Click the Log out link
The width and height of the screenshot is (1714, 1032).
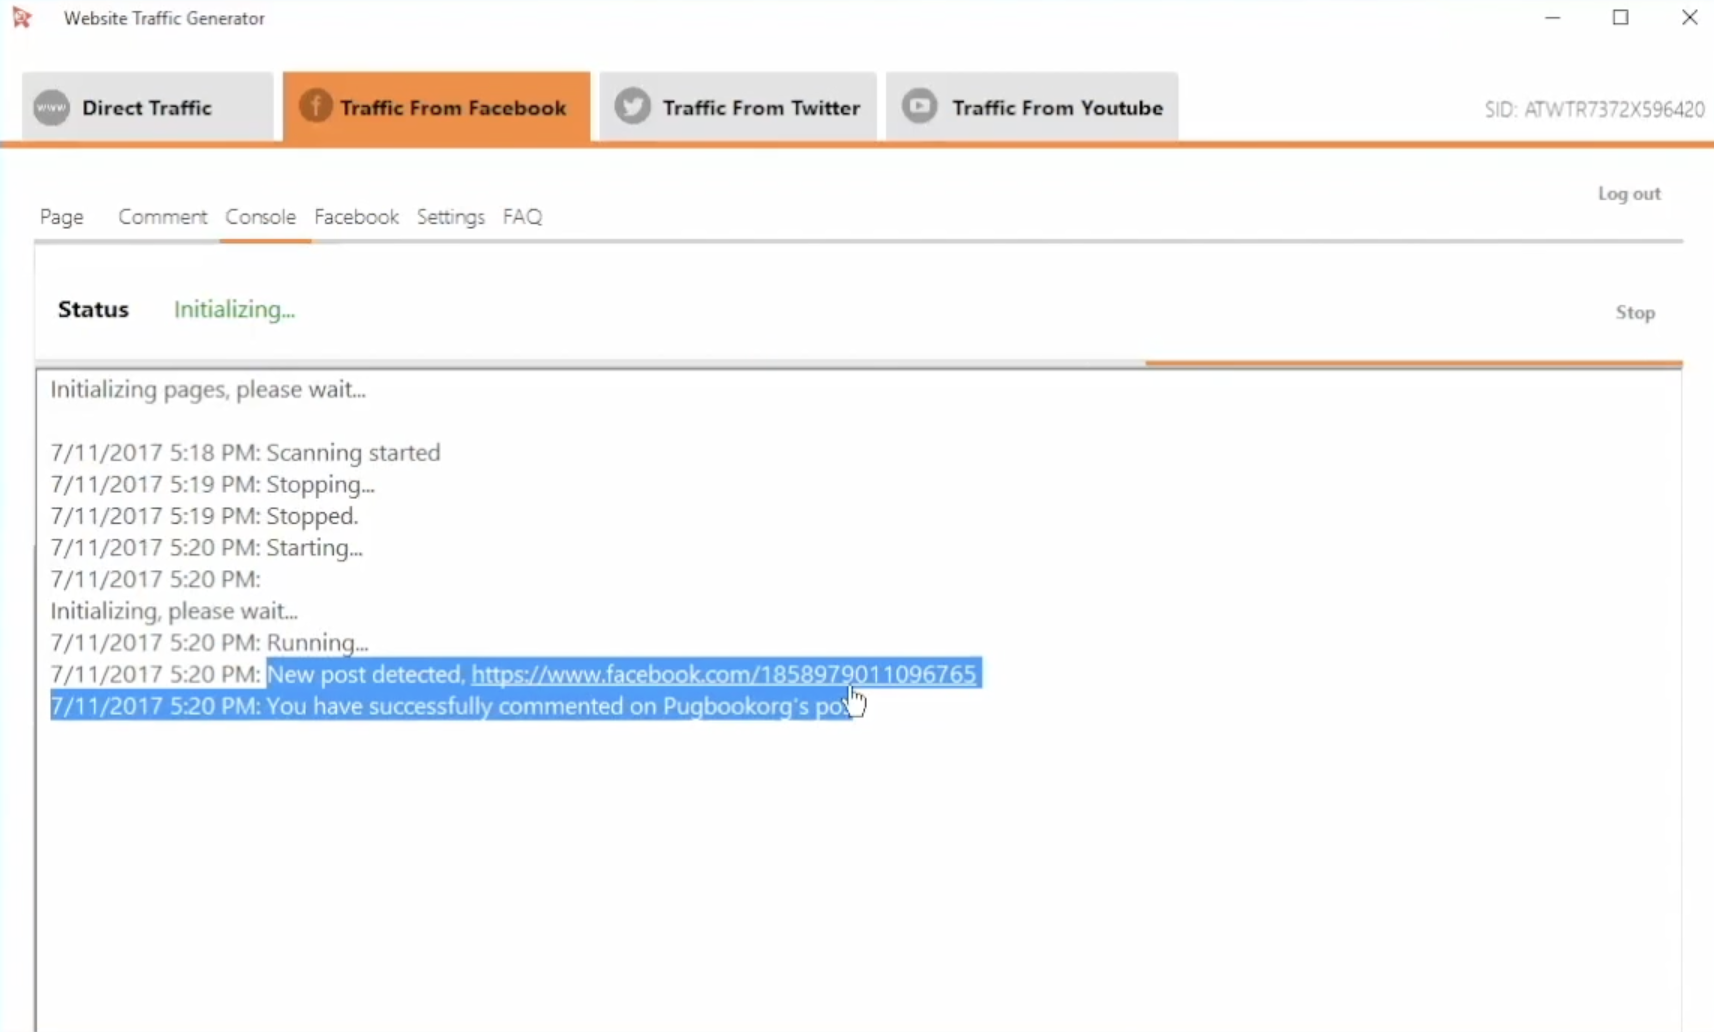(x=1629, y=194)
